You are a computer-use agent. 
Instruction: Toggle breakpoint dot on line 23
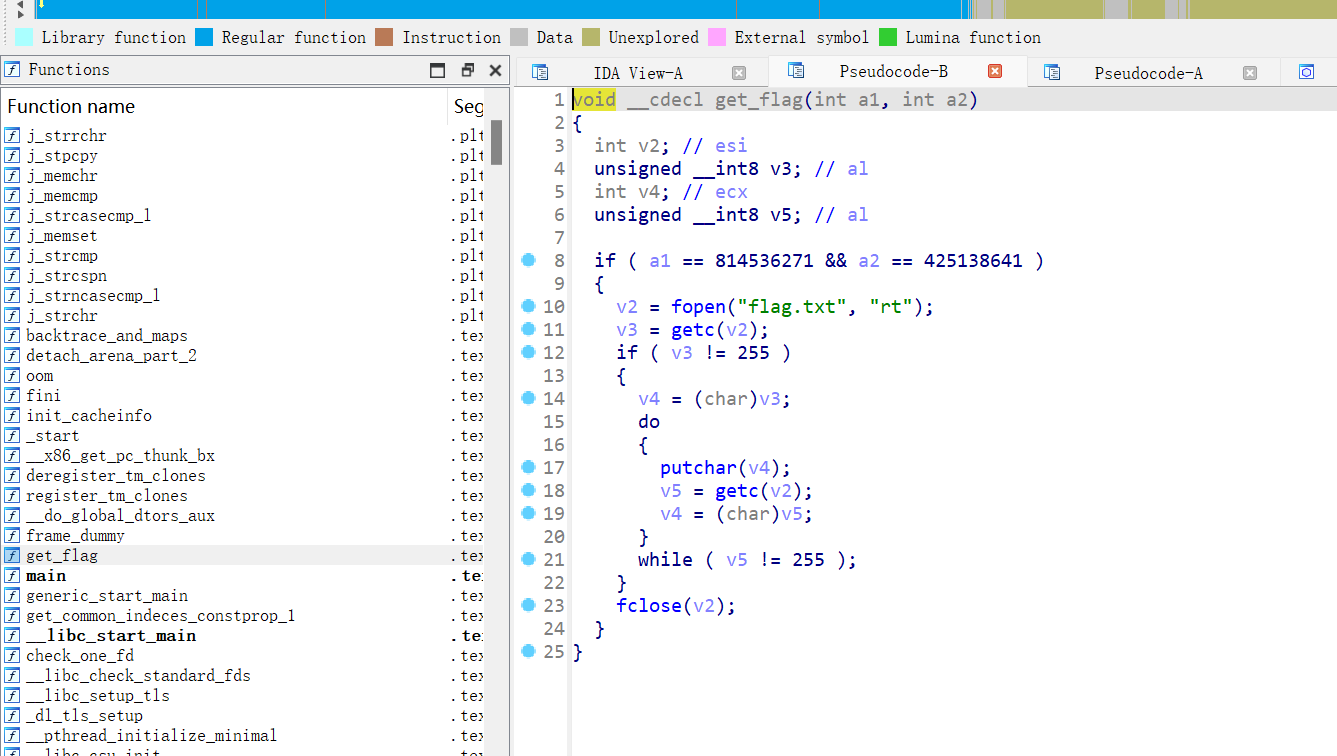pos(528,605)
